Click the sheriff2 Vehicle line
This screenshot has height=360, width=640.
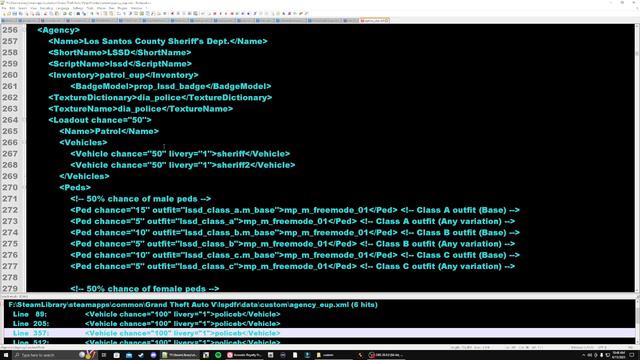pos(182,165)
